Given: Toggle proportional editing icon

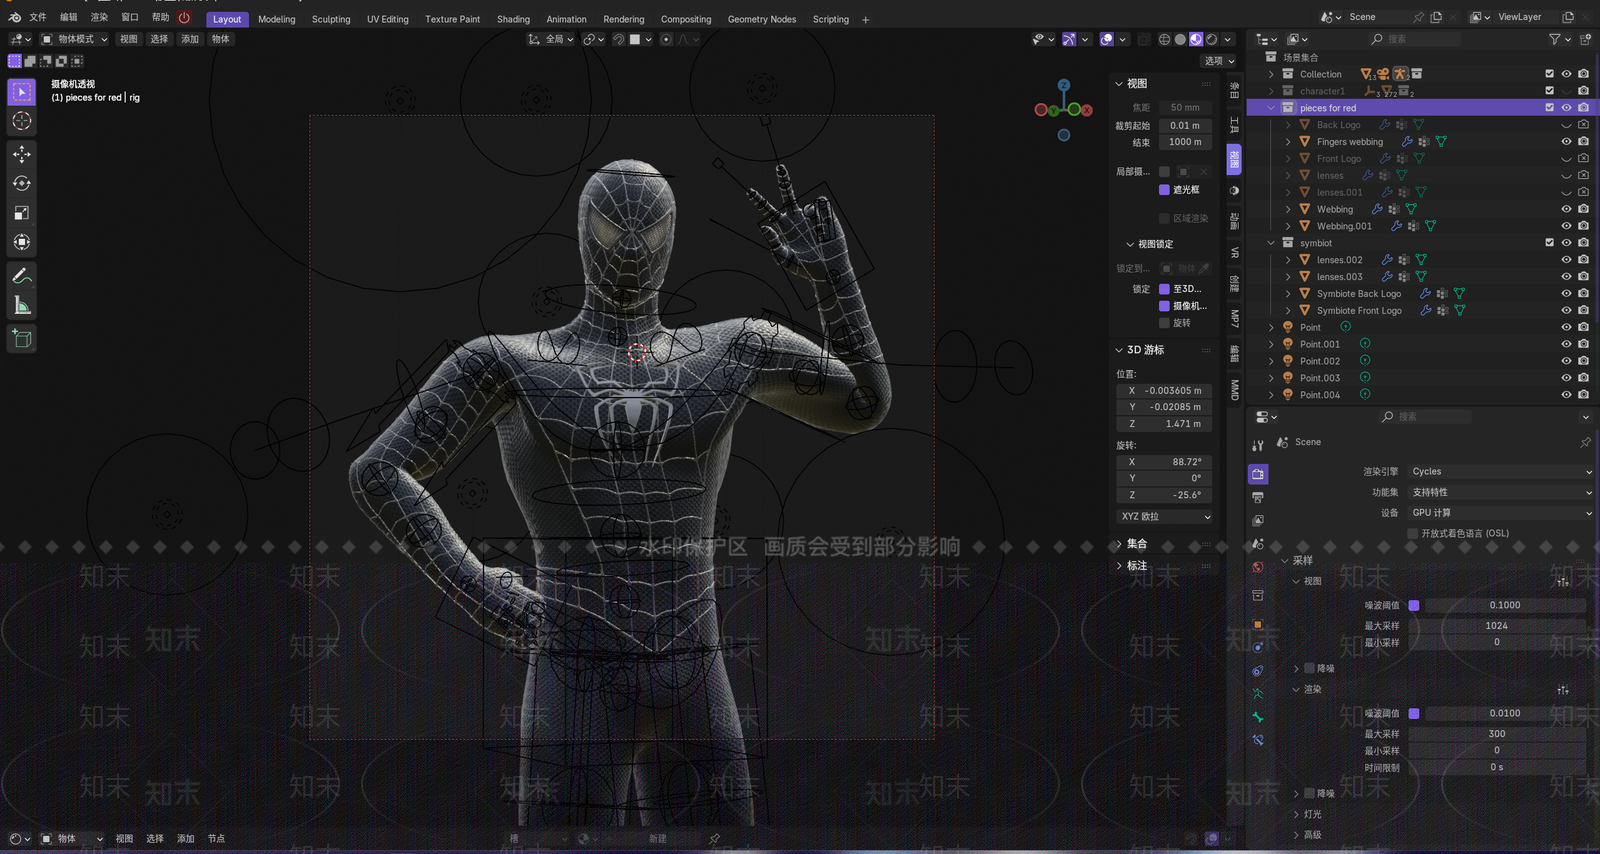Looking at the screenshot, I should tap(666, 39).
